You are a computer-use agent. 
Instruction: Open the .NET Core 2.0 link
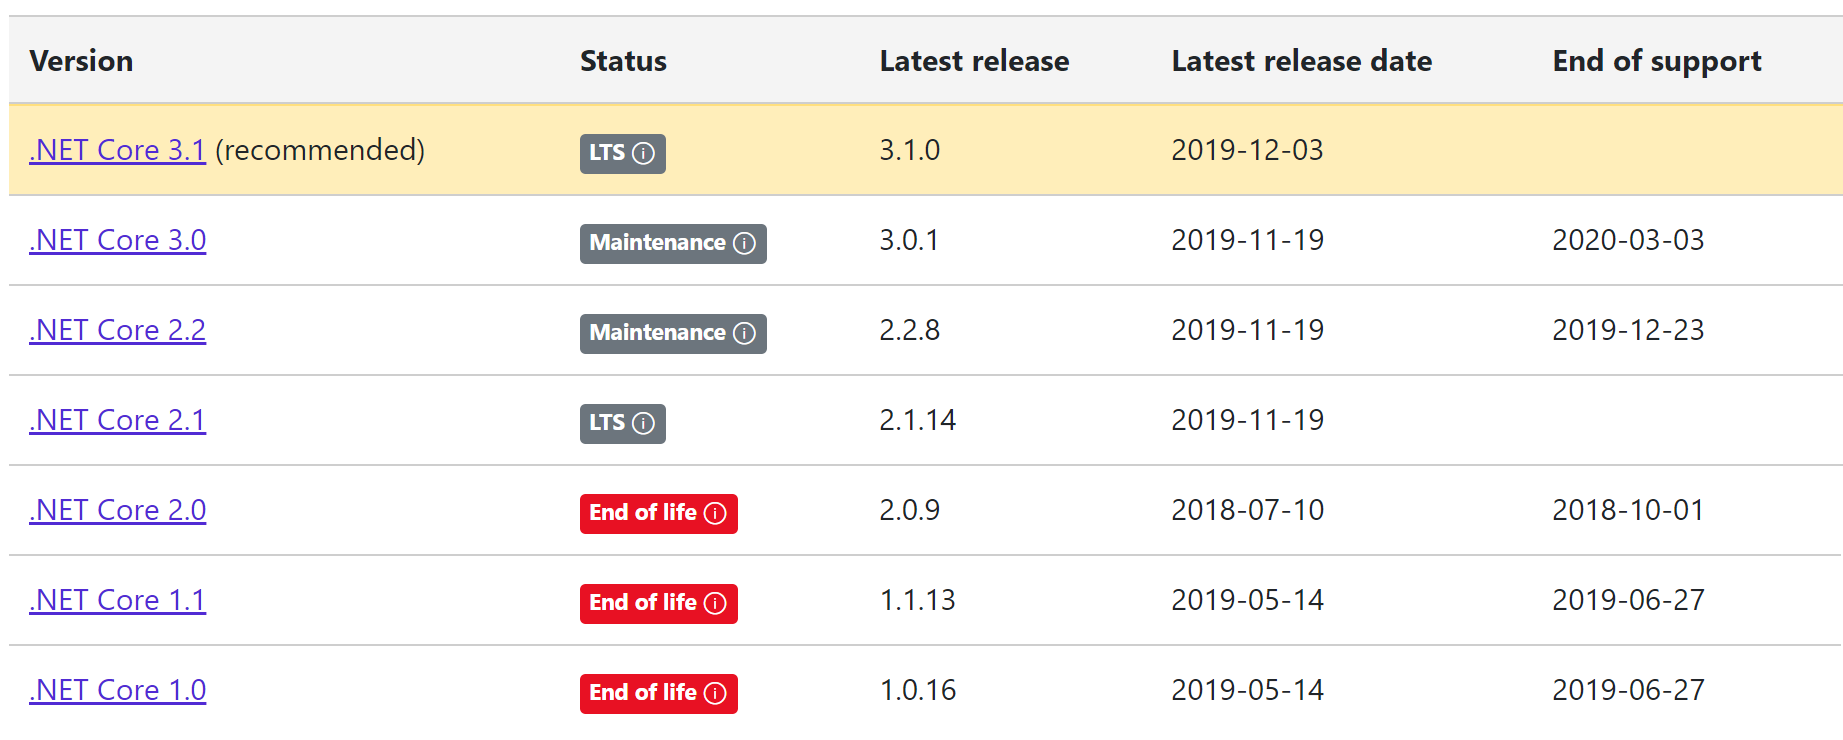[117, 510]
